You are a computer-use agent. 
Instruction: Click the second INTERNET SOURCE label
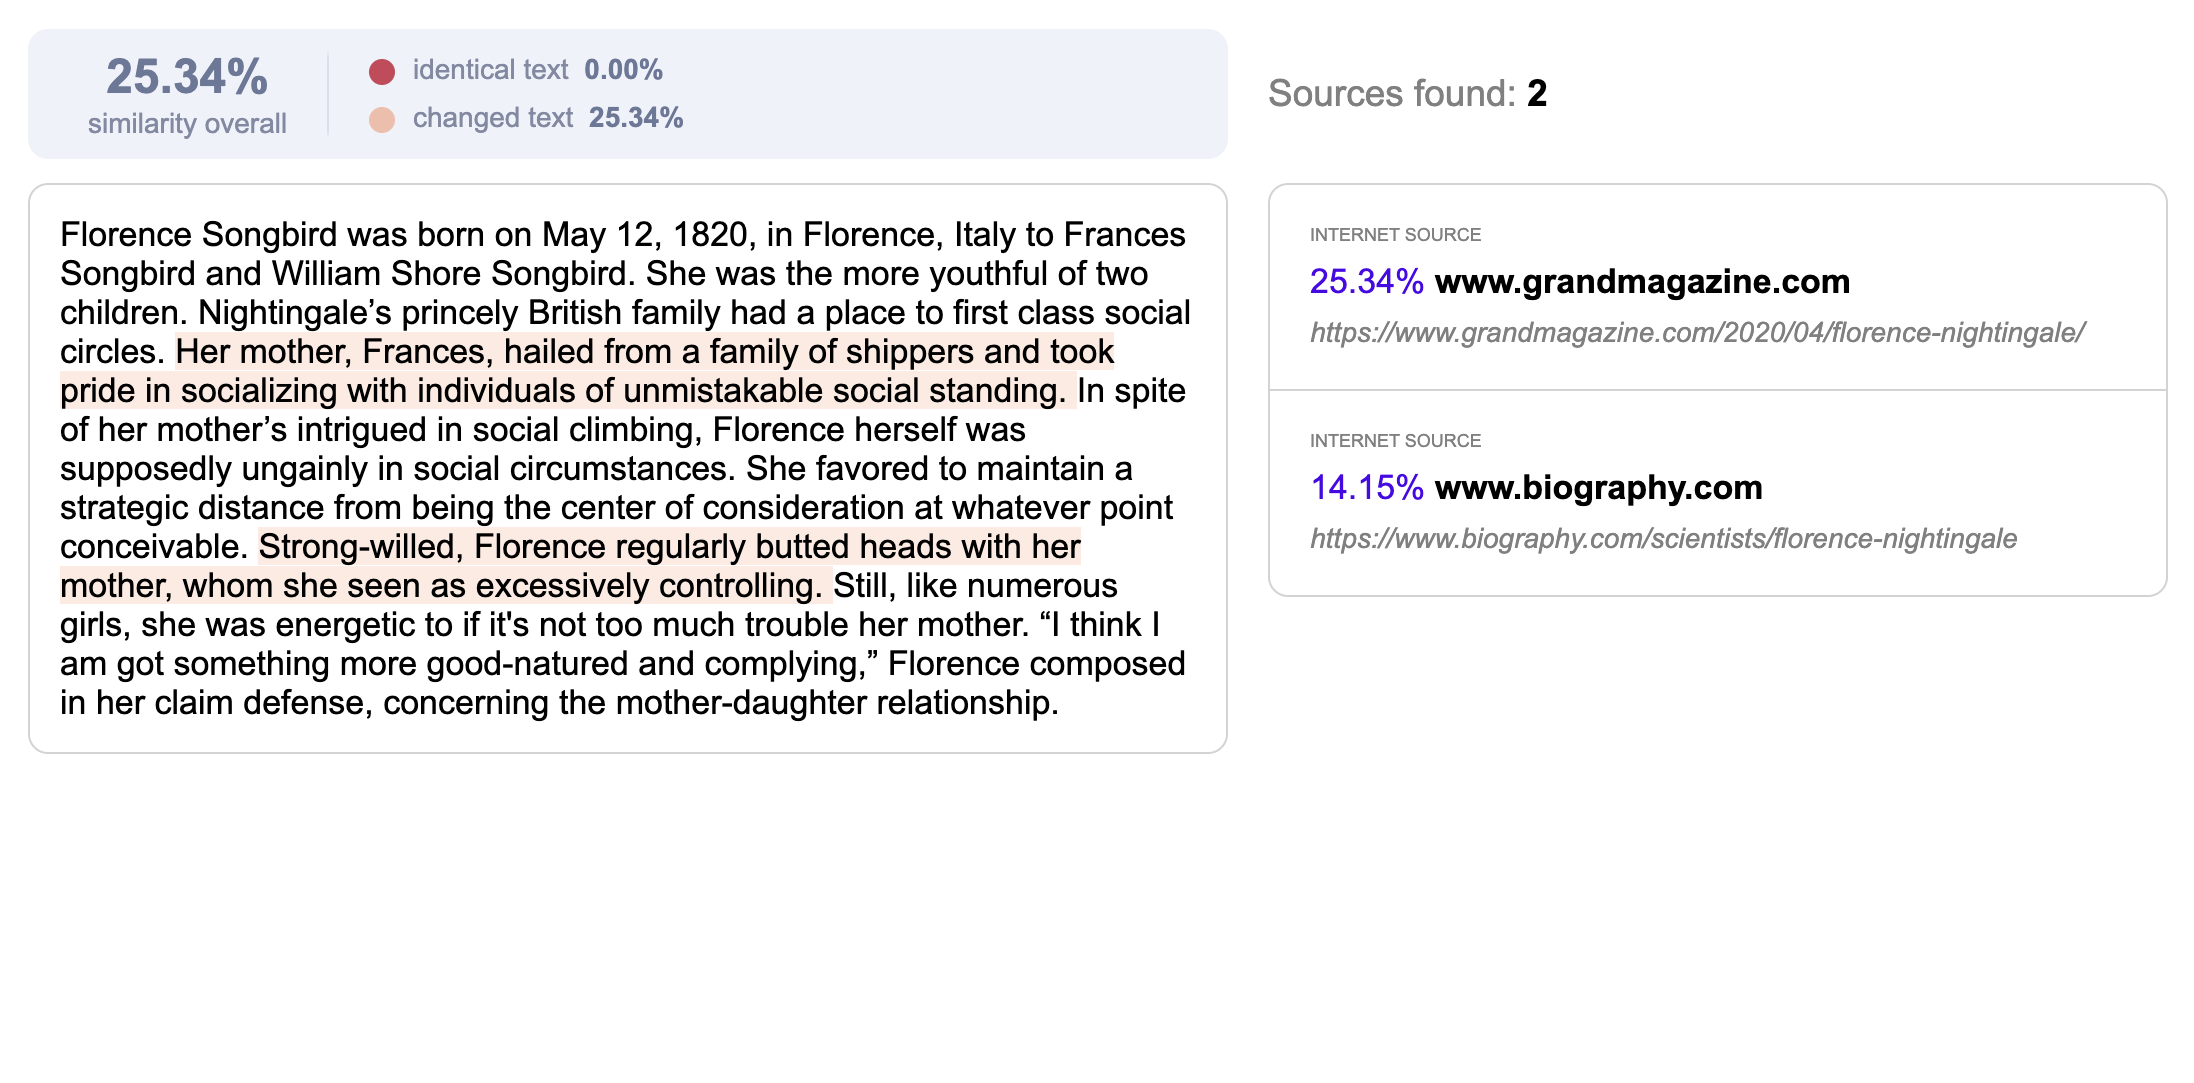(x=1395, y=441)
